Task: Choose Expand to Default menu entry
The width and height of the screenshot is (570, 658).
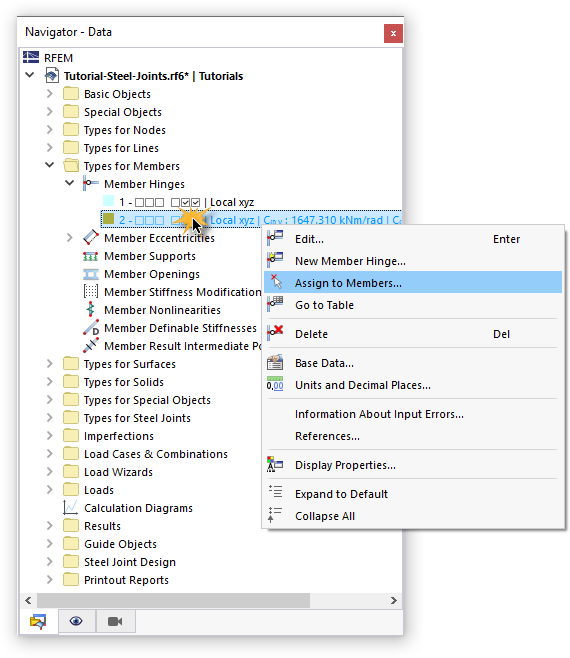Action: [x=413, y=494]
